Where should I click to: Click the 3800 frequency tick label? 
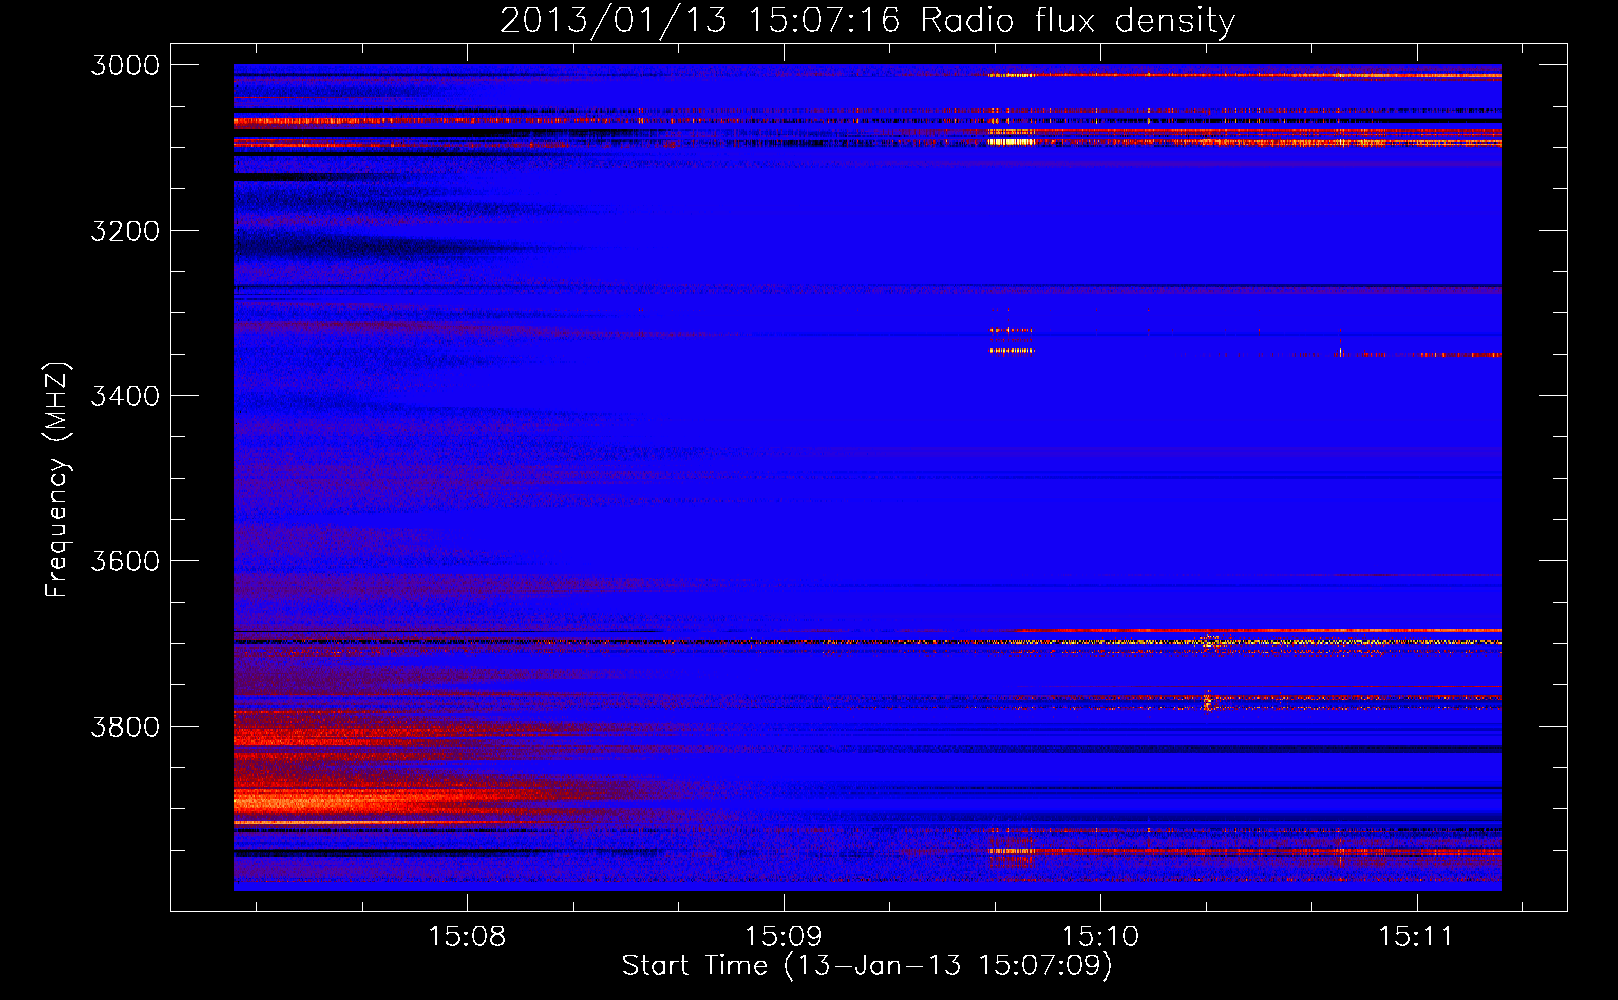click(x=125, y=726)
